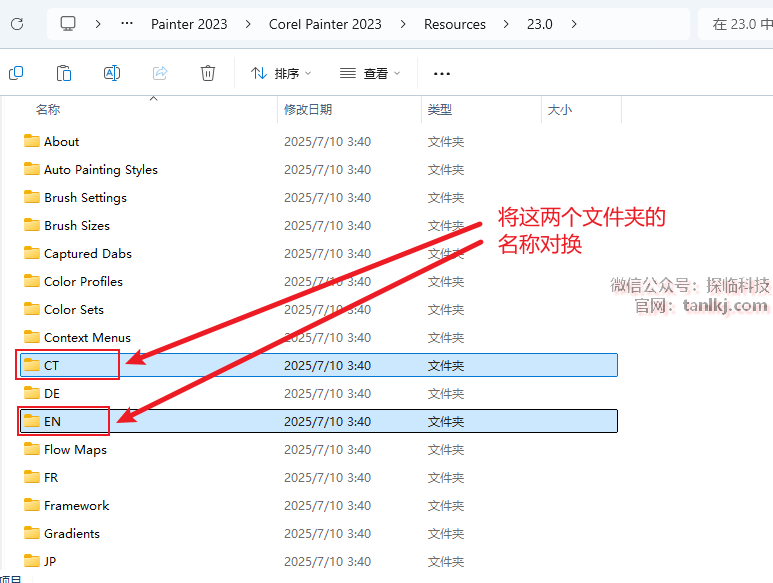Expand the breadcrumb ellipsis for hidden path
The width and height of the screenshot is (773, 583).
pos(126,24)
